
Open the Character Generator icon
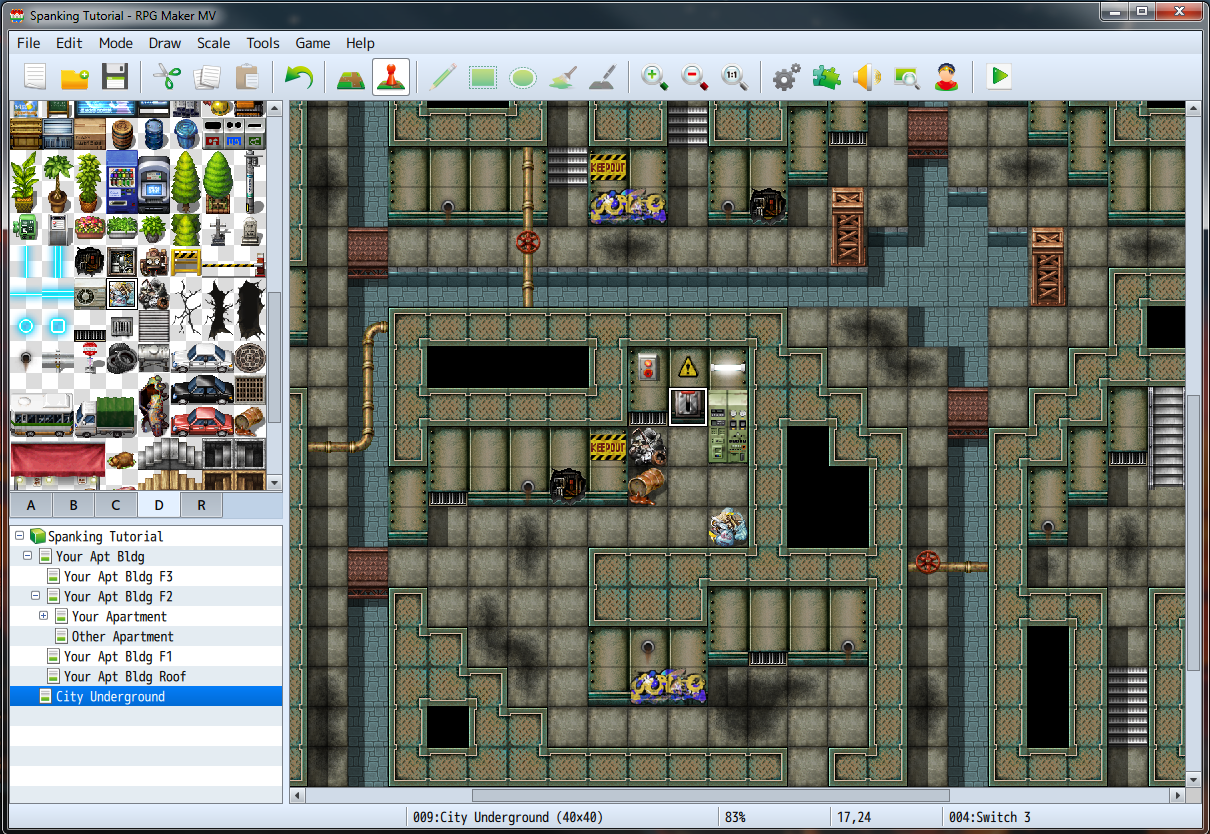tap(947, 77)
